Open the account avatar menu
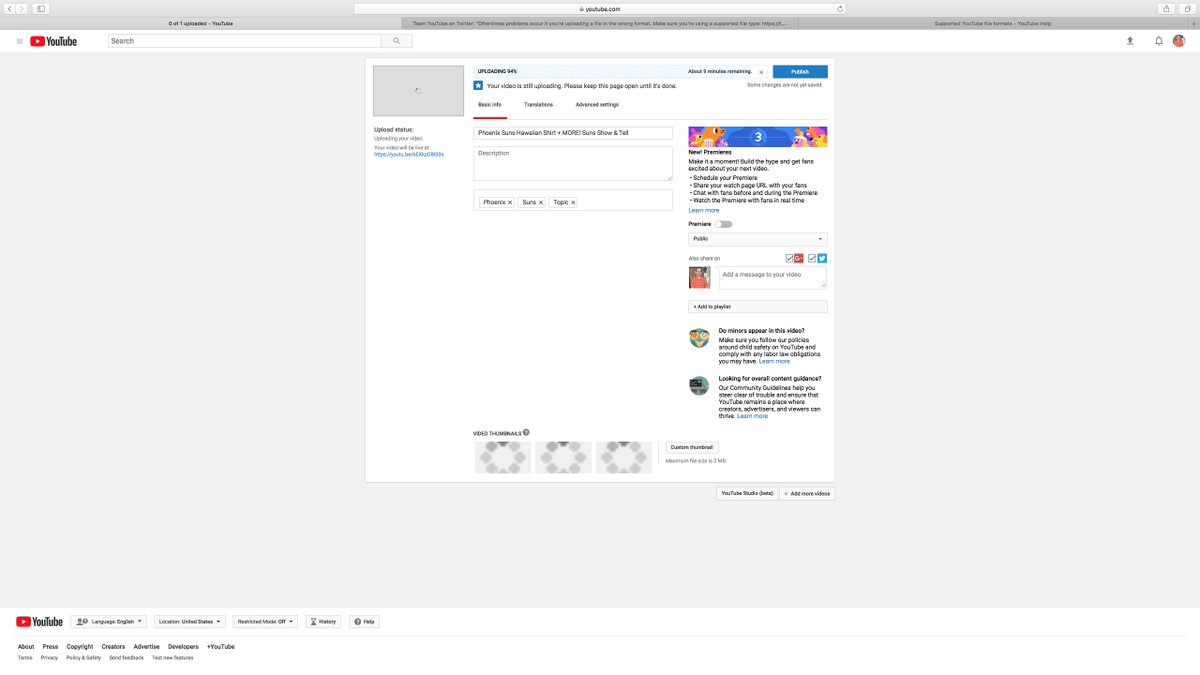The width and height of the screenshot is (1200, 675). click(x=1179, y=41)
